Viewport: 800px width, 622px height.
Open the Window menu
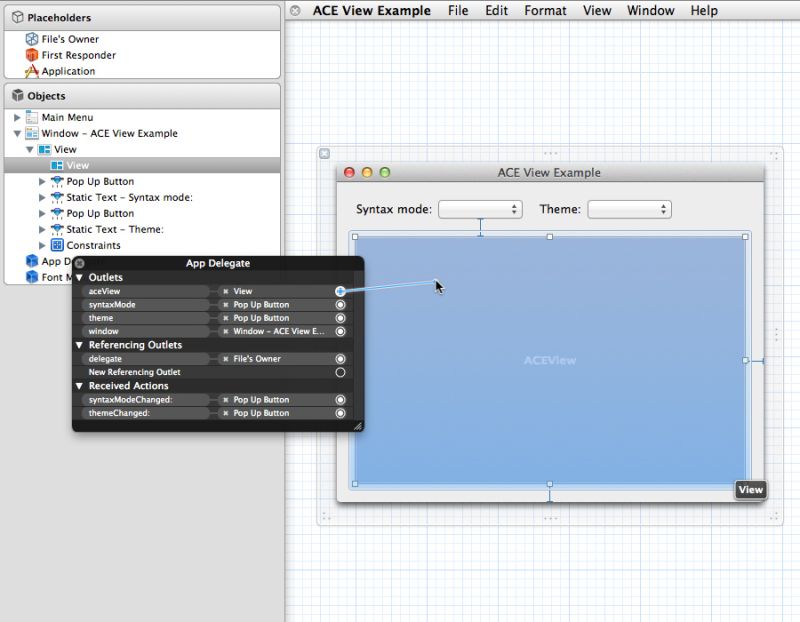(x=651, y=10)
